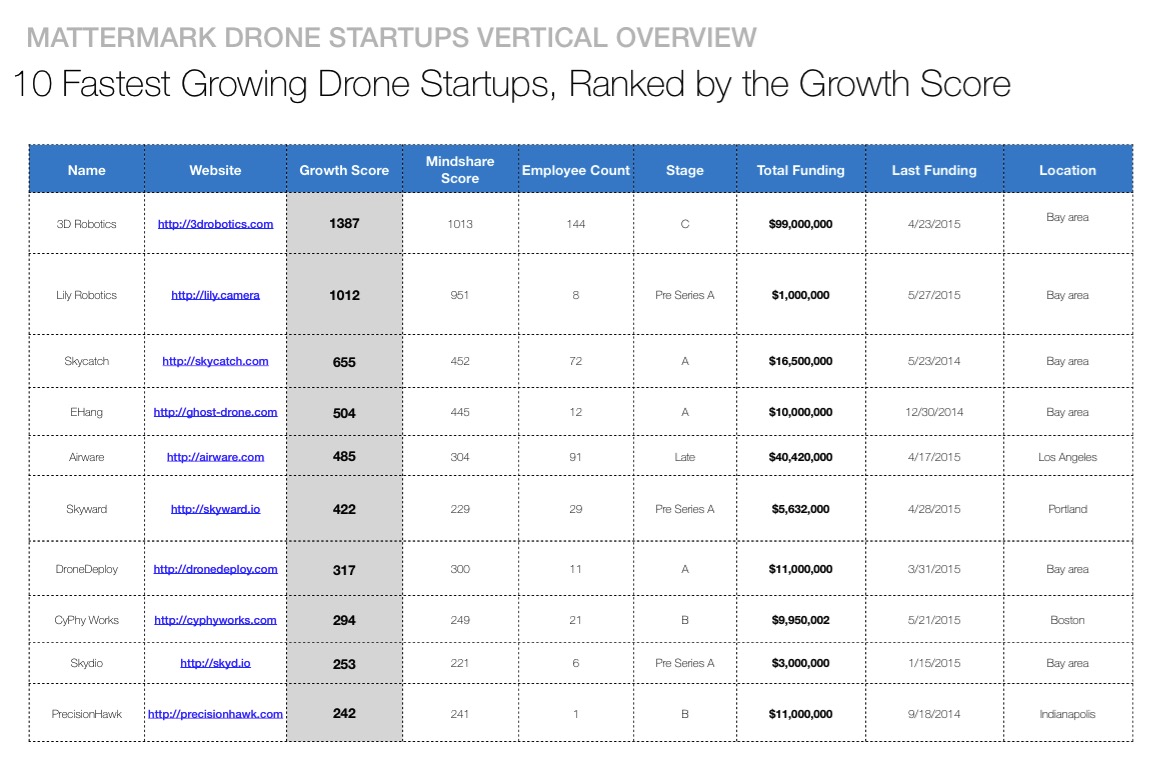The height and width of the screenshot is (761, 1150).
Task: Click the growth score 422 cell
Action: tap(345, 509)
